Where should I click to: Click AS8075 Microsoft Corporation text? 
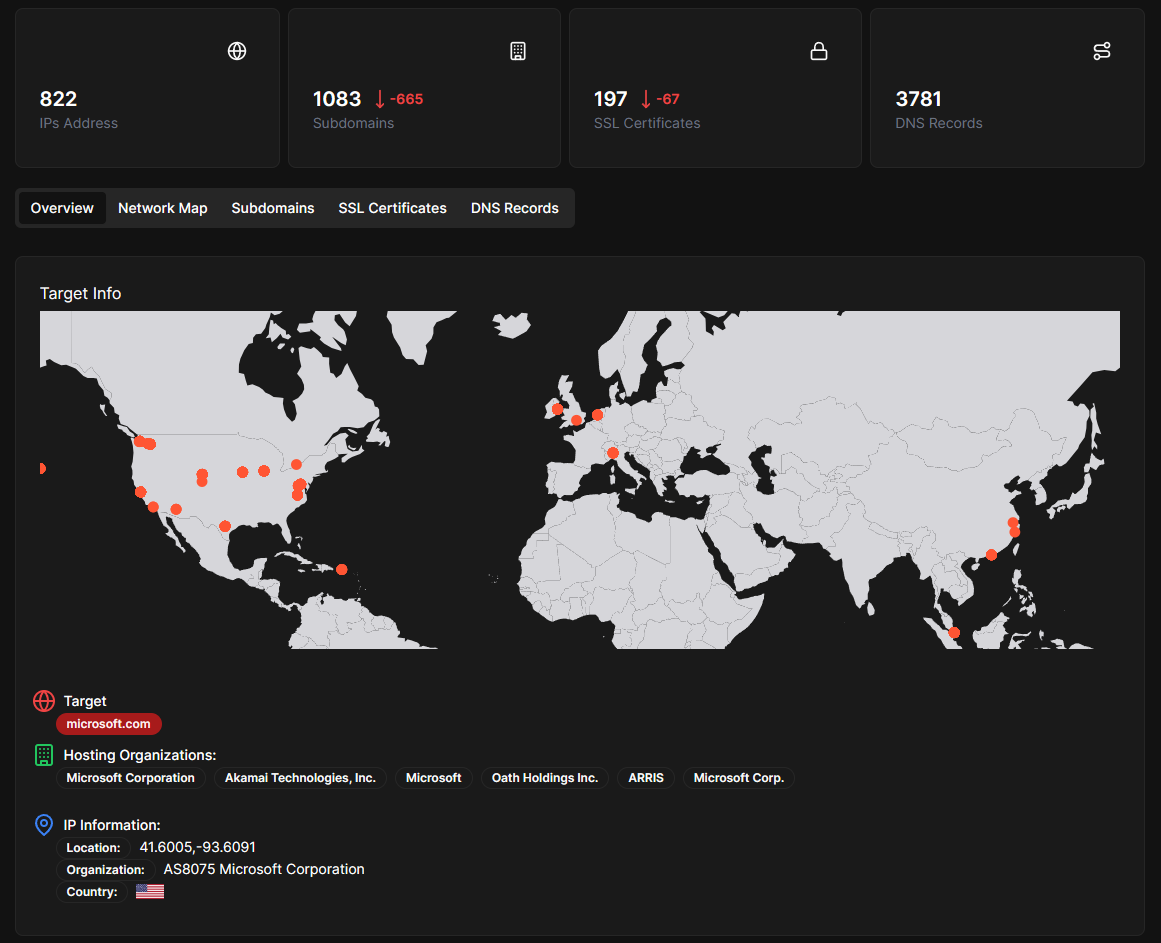[264, 870]
